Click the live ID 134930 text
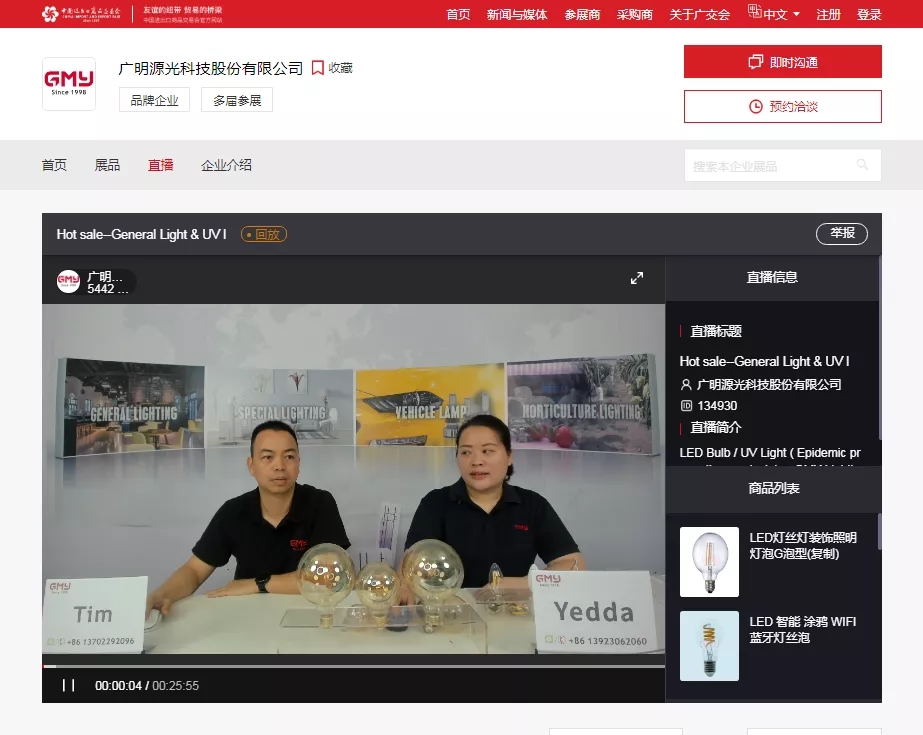This screenshot has width=923, height=735. coord(717,405)
